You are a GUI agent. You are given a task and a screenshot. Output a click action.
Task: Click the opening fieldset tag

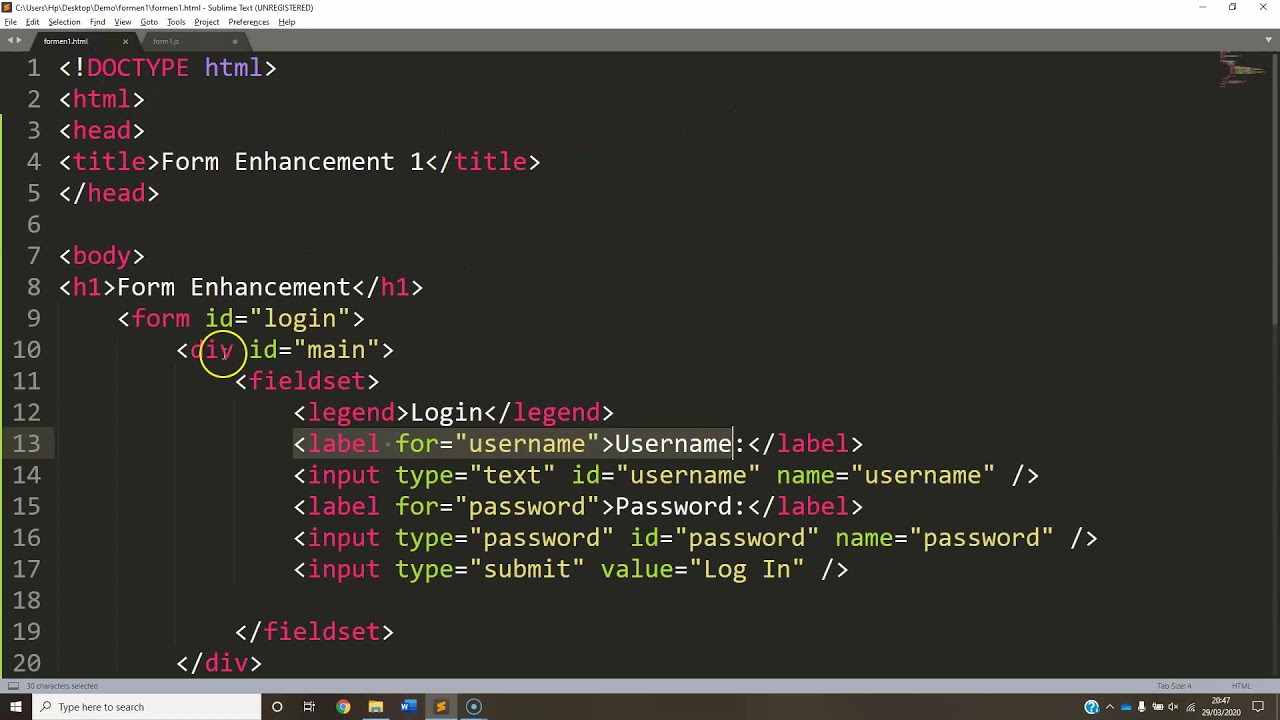tap(307, 381)
